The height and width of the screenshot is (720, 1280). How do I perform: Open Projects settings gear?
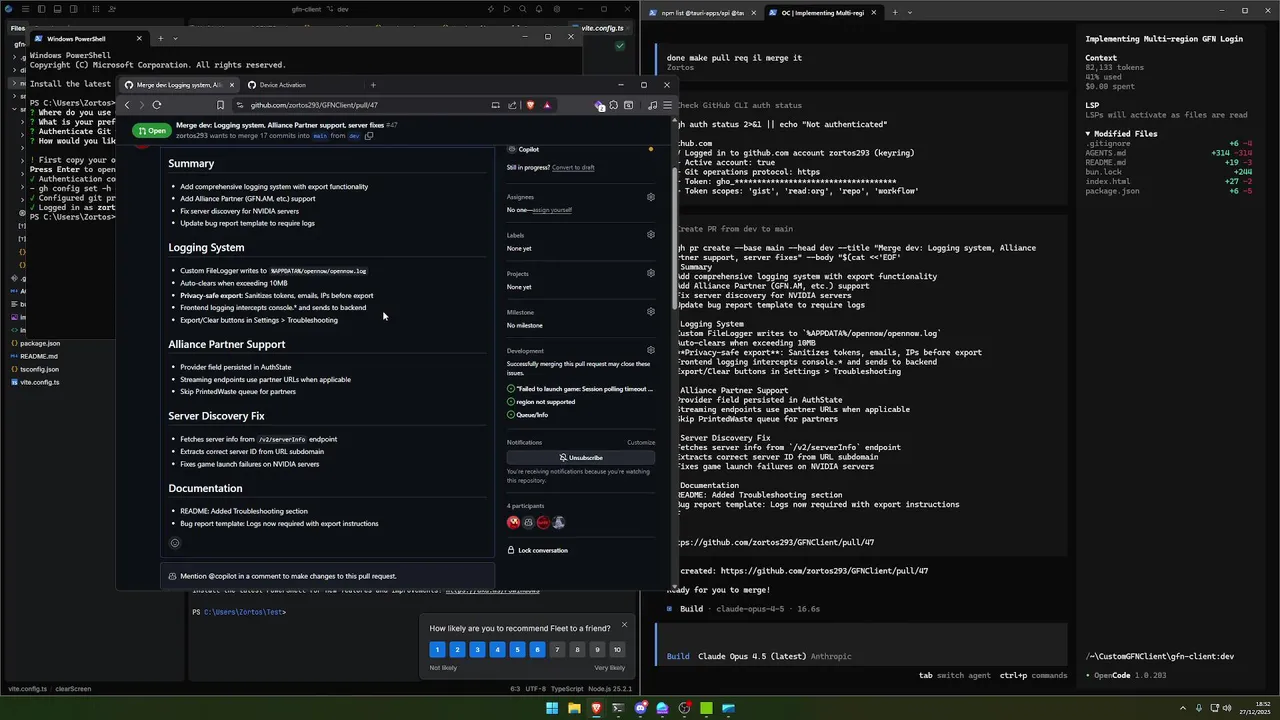coord(651,273)
